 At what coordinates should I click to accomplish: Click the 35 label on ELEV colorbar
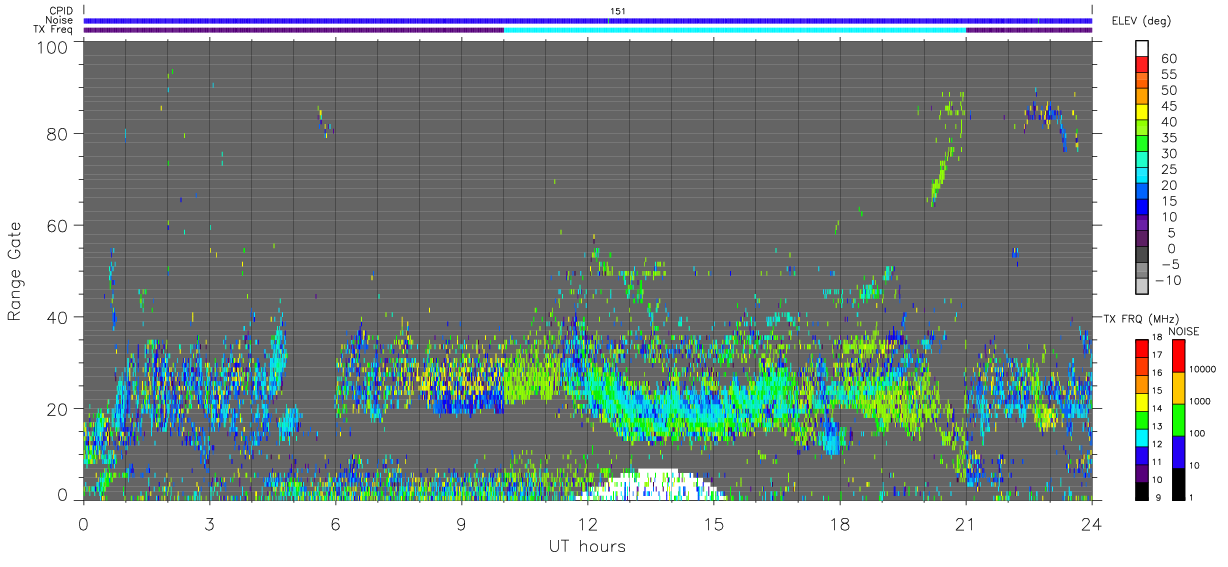[x=1169, y=138]
